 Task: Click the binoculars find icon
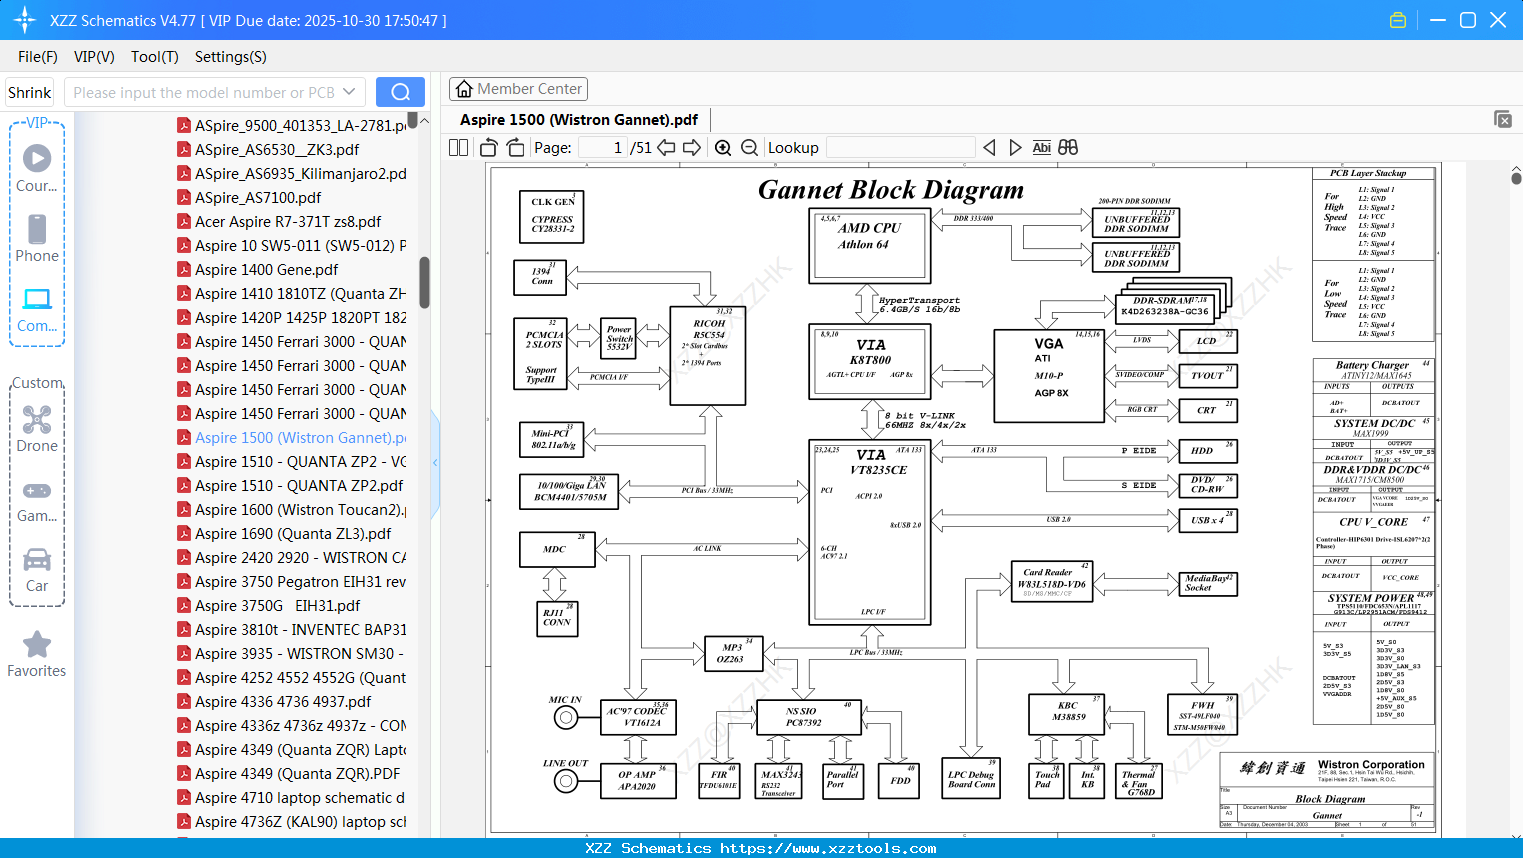pos(1068,147)
